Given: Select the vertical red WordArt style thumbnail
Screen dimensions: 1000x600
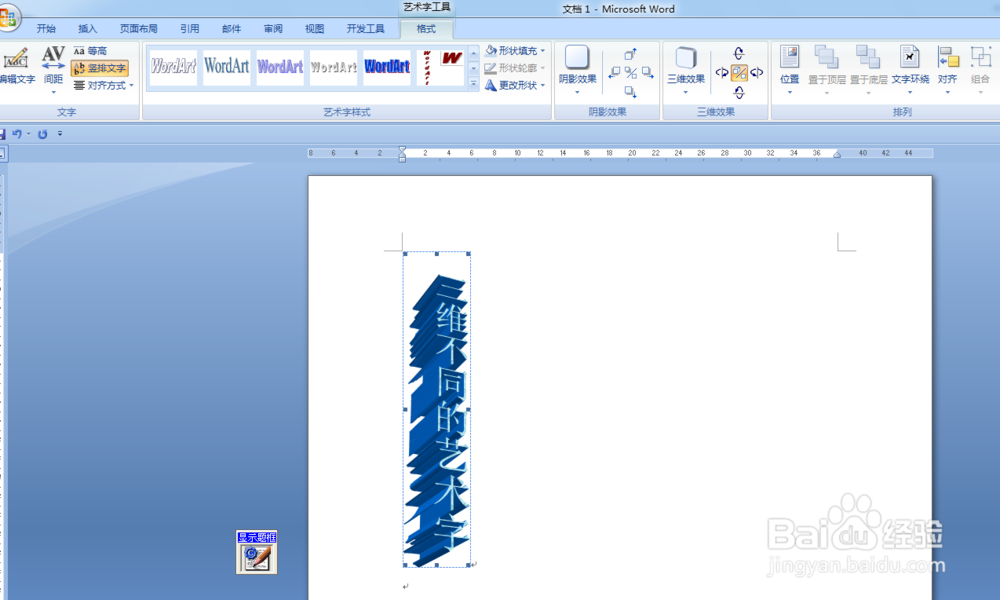Looking at the screenshot, I should coord(441,66).
